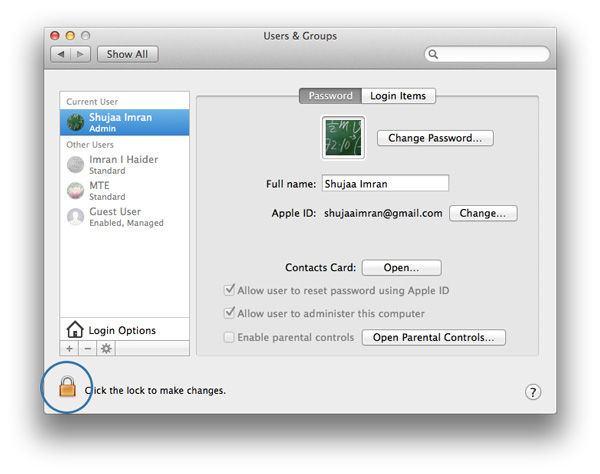Go forward with the right arrow button

(80, 54)
